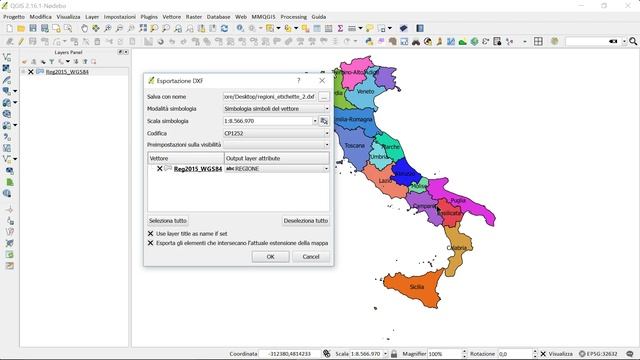Open the statistics summary Sigma icon
This screenshot has width=640, height=360.
pyautogui.click(x=340, y=28)
